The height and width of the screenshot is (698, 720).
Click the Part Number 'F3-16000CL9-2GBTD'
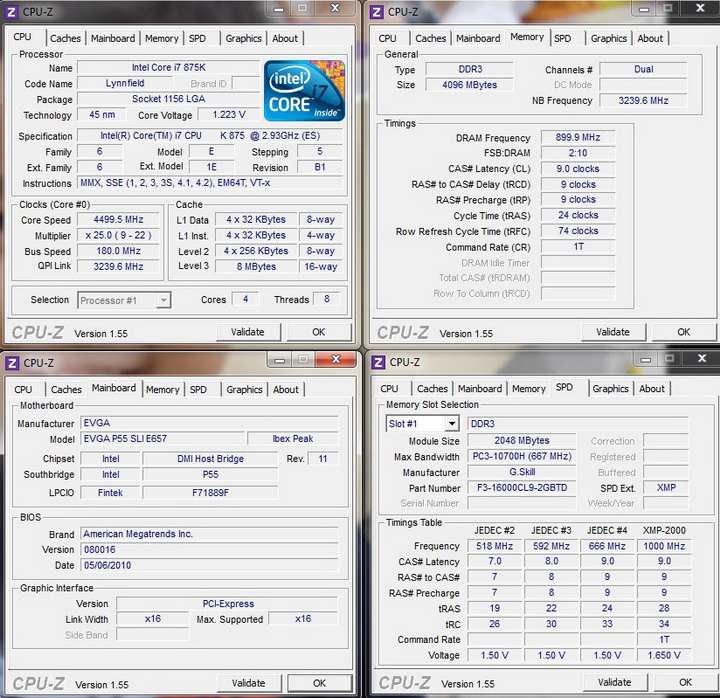click(x=522, y=487)
